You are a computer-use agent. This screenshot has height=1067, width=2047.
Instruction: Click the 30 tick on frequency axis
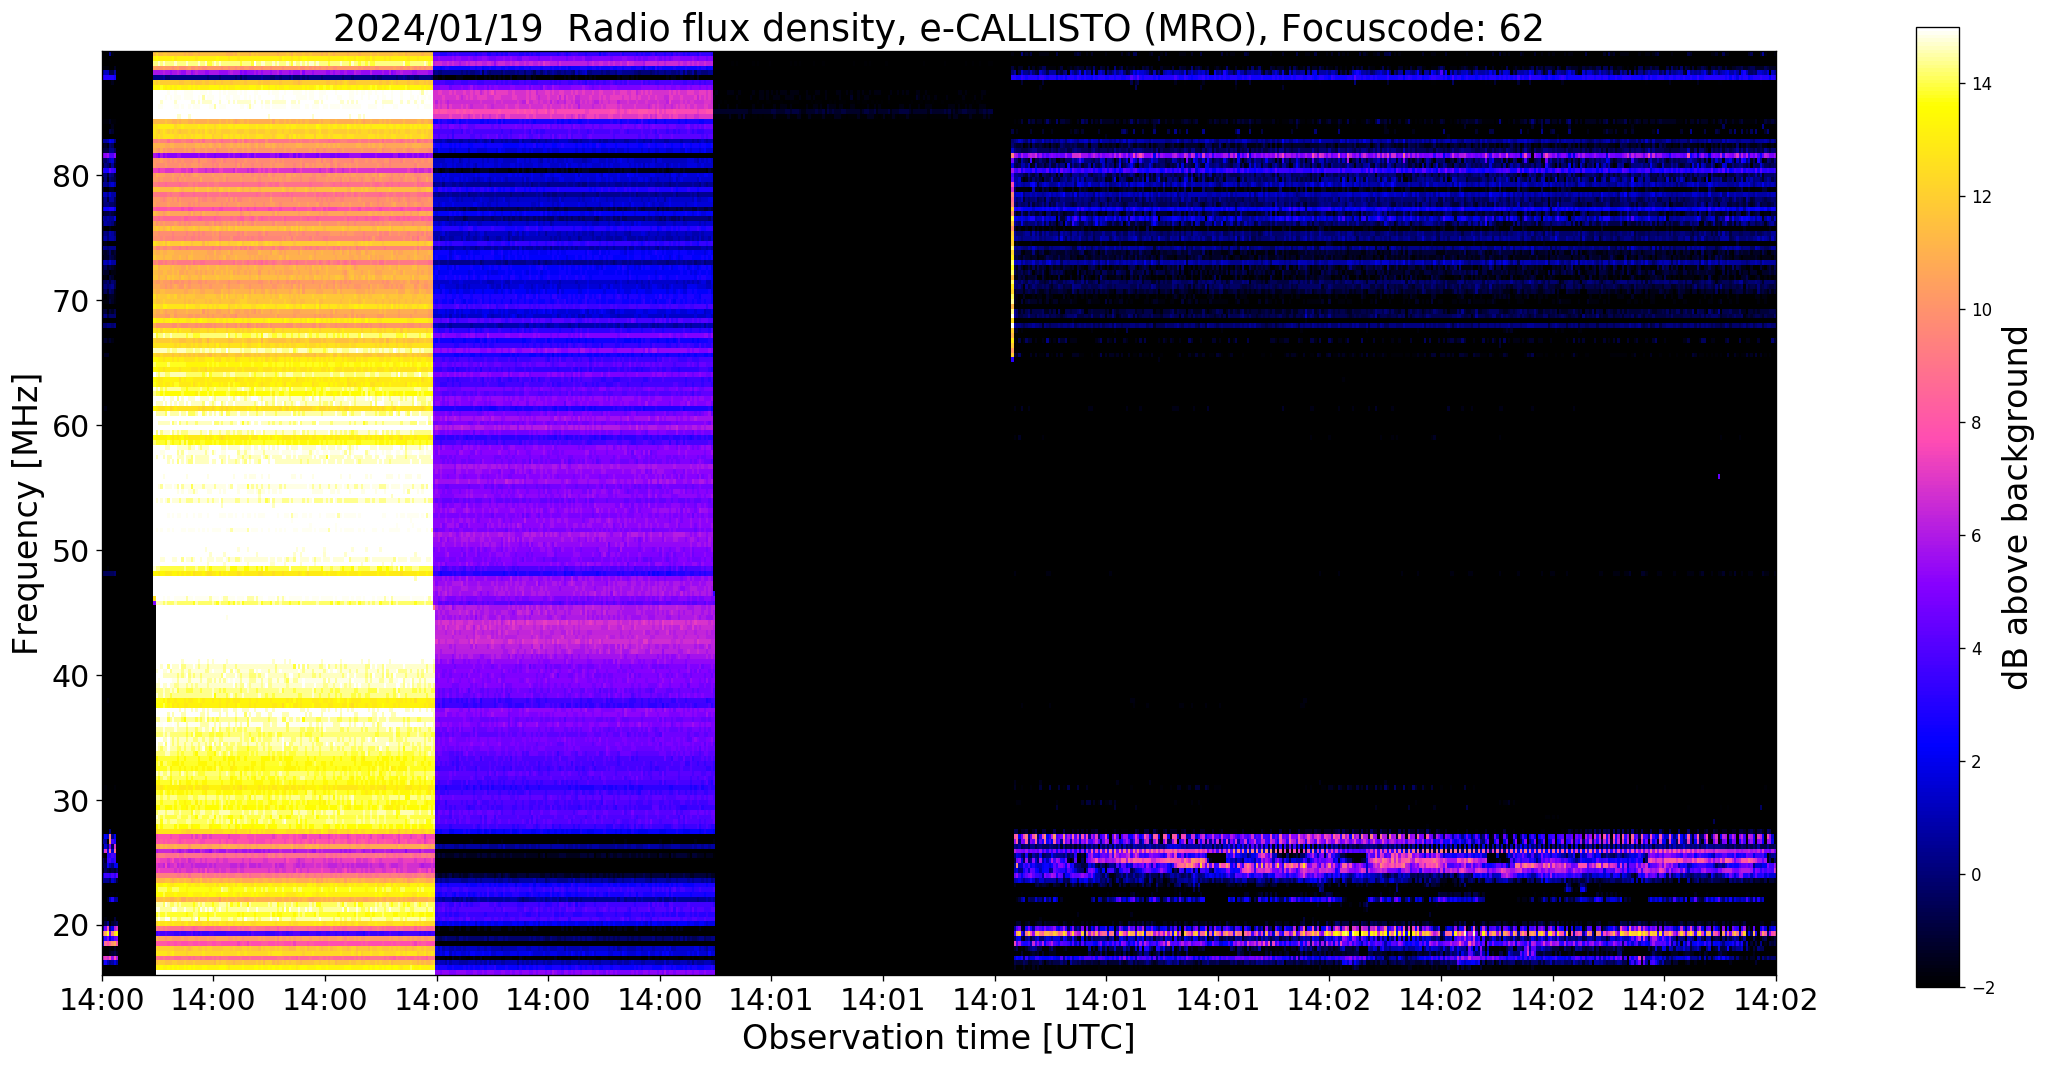click(72, 802)
